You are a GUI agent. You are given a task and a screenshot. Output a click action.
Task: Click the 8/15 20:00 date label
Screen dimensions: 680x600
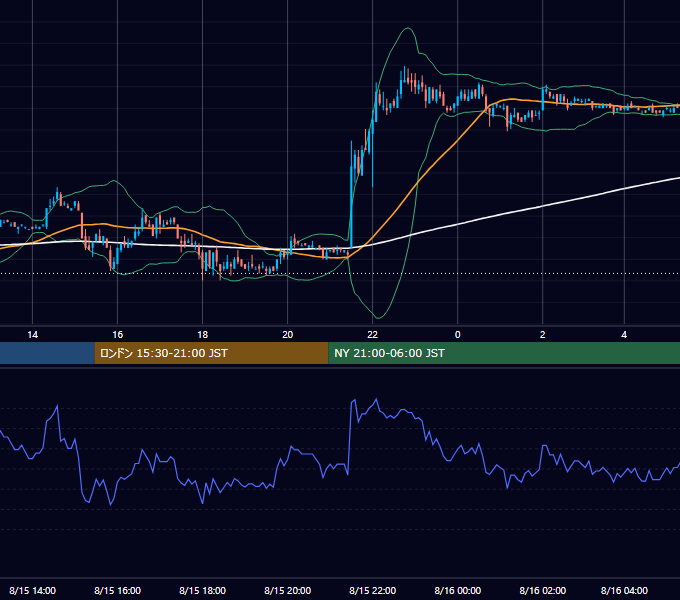[288, 590]
